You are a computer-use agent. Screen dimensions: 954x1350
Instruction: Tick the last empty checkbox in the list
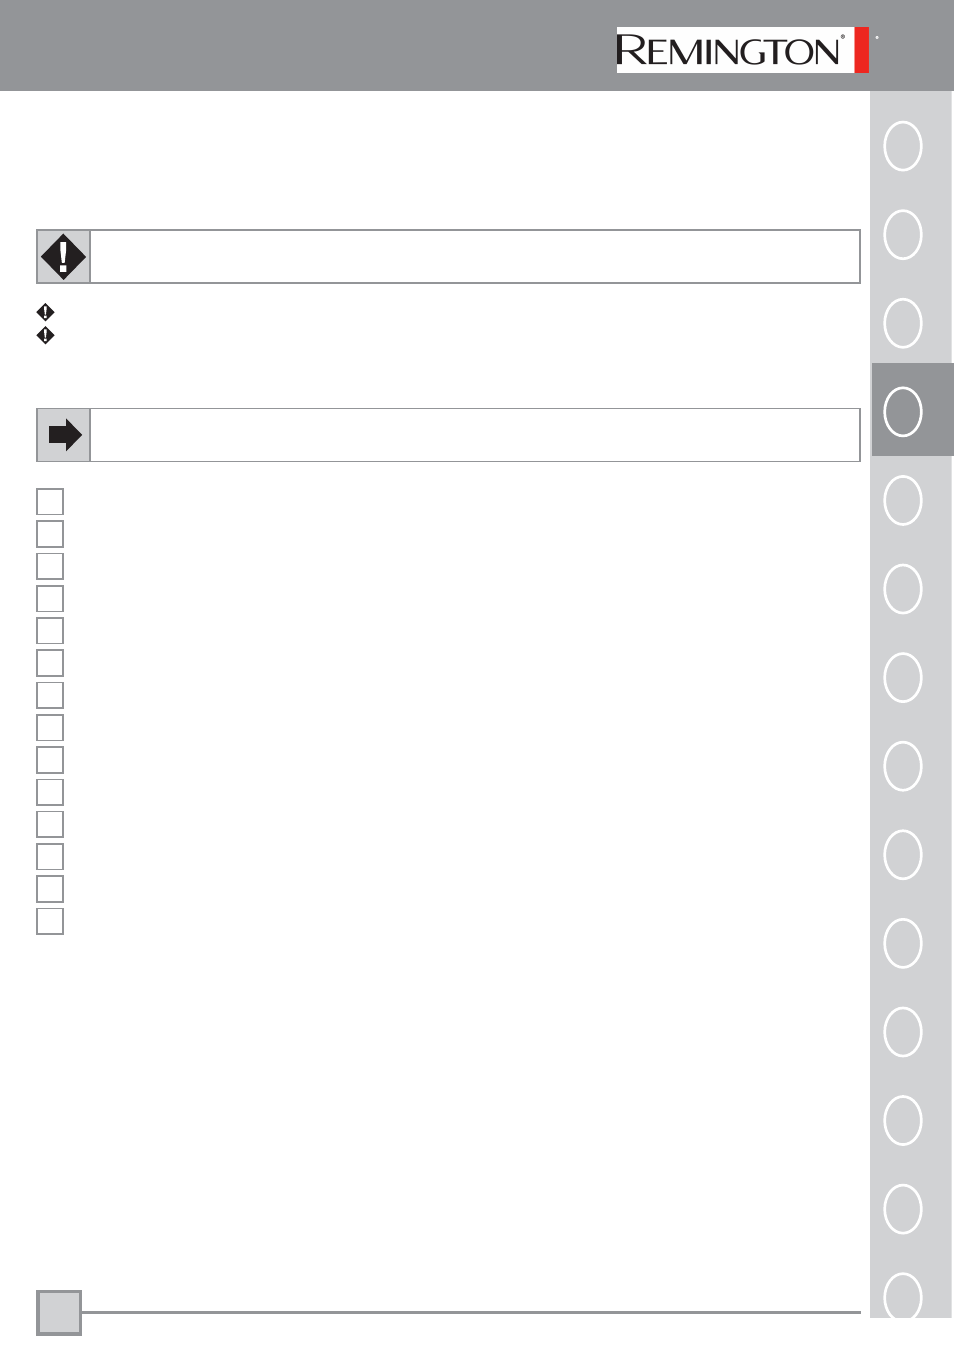pos(50,921)
